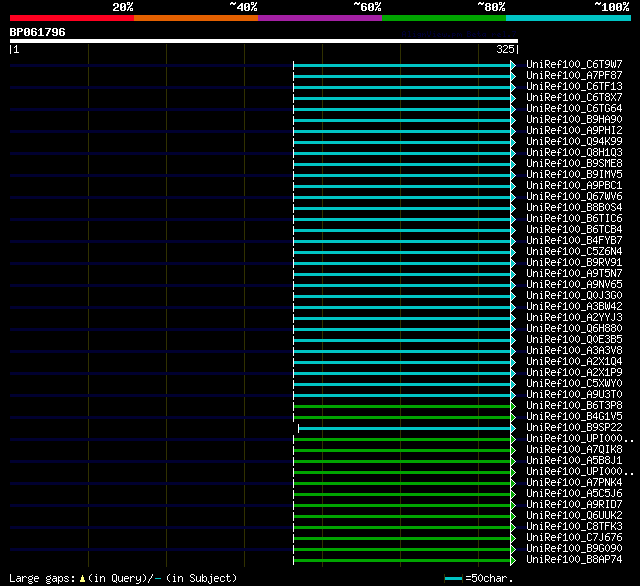Click the cyan alignment bar of UniRef100_A9U3T0
Screen dimensions: 640x586
(x=402, y=395)
